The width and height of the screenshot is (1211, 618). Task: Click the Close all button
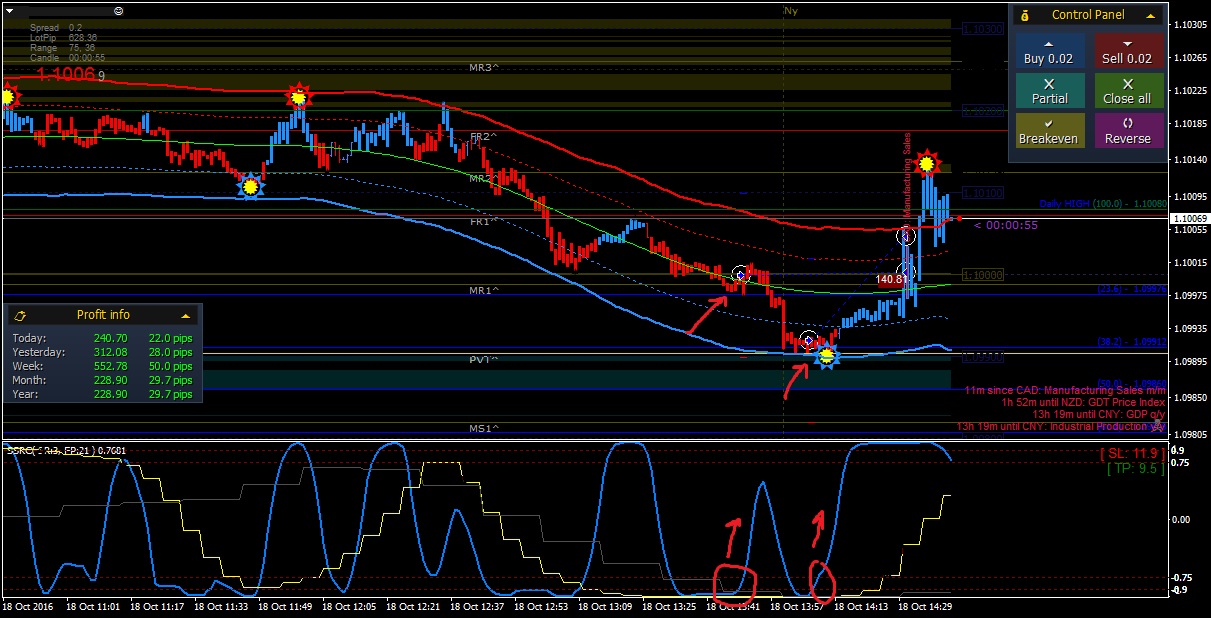point(1127,91)
